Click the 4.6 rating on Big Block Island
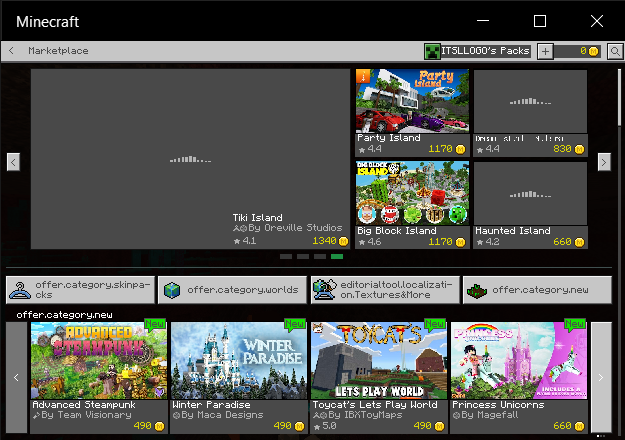The width and height of the screenshot is (625, 440). coord(369,242)
